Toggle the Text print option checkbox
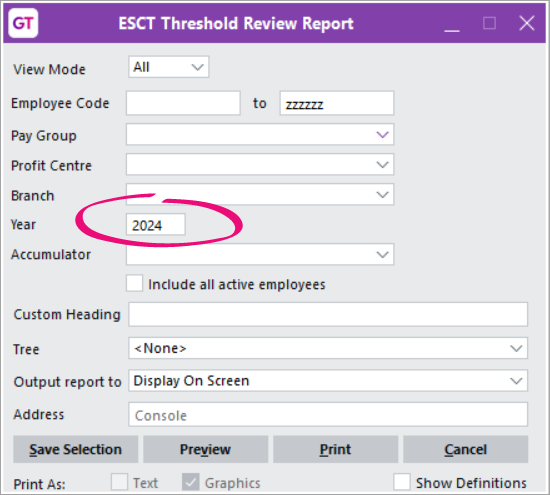The image size is (550, 495). click(119, 482)
